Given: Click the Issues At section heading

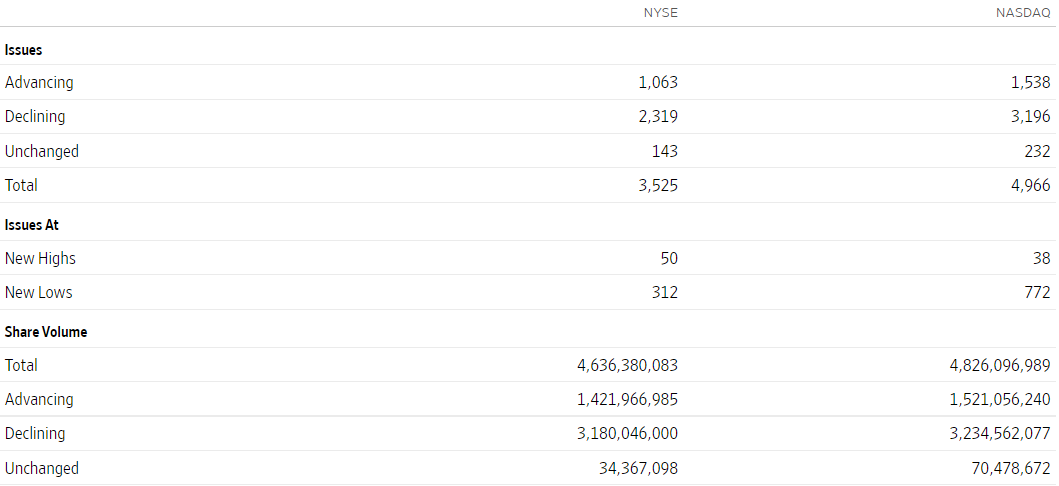Looking at the screenshot, I should click(x=32, y=225).
